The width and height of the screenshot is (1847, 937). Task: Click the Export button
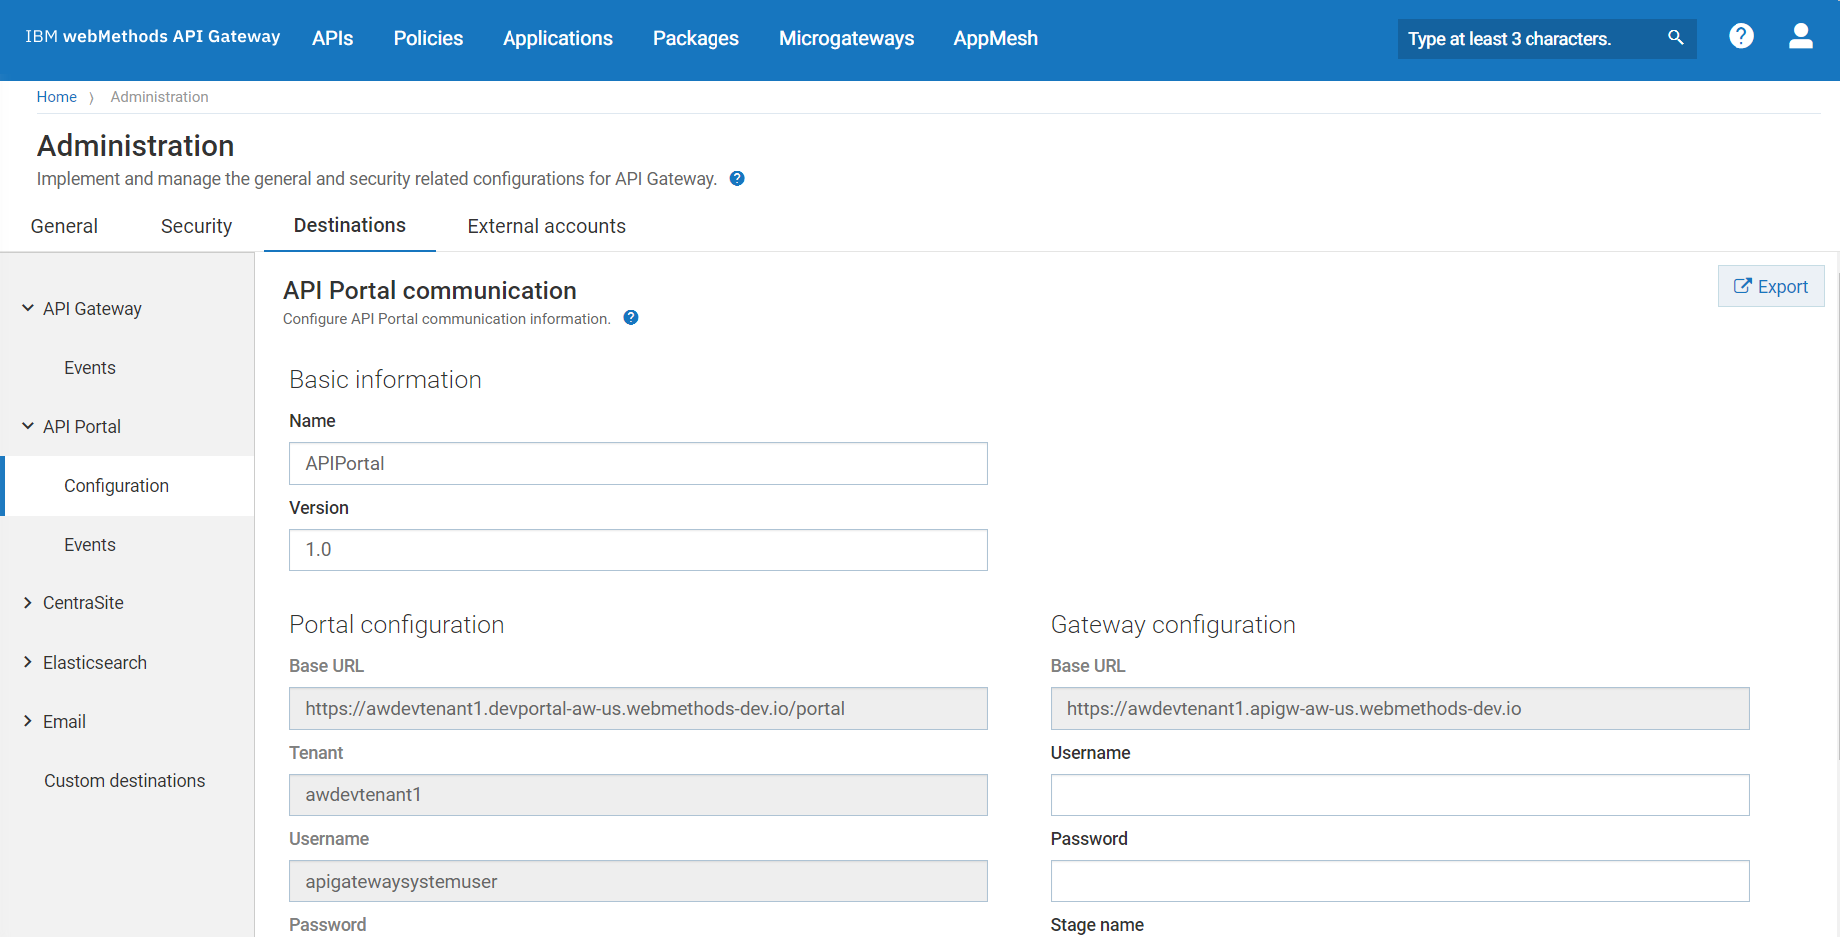click(x=1771, y=286)
